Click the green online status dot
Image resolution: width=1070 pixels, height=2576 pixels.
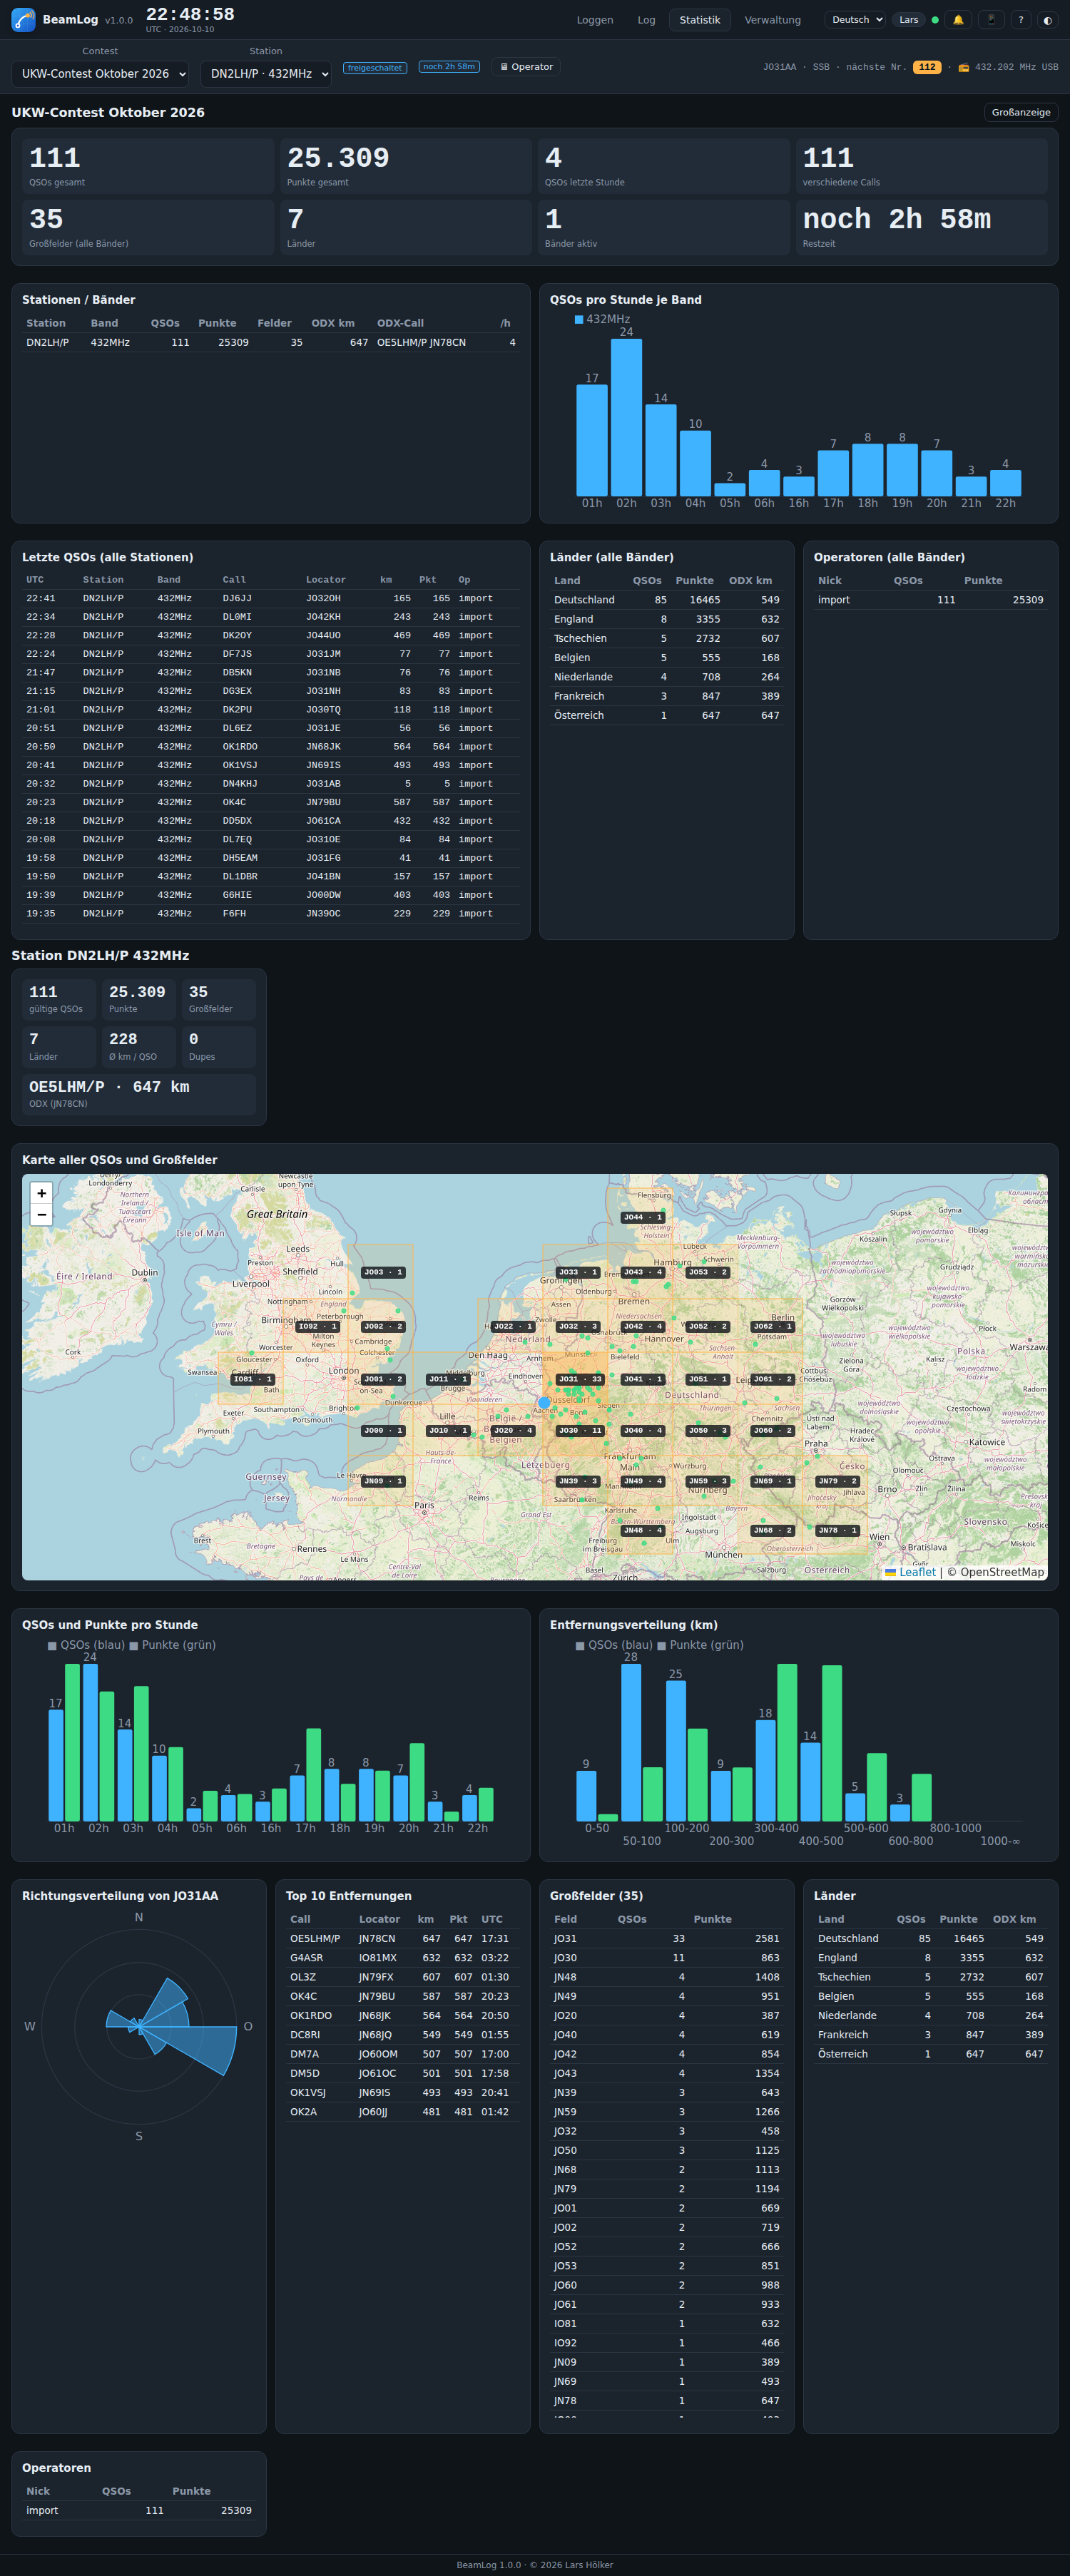click(935, 20)
